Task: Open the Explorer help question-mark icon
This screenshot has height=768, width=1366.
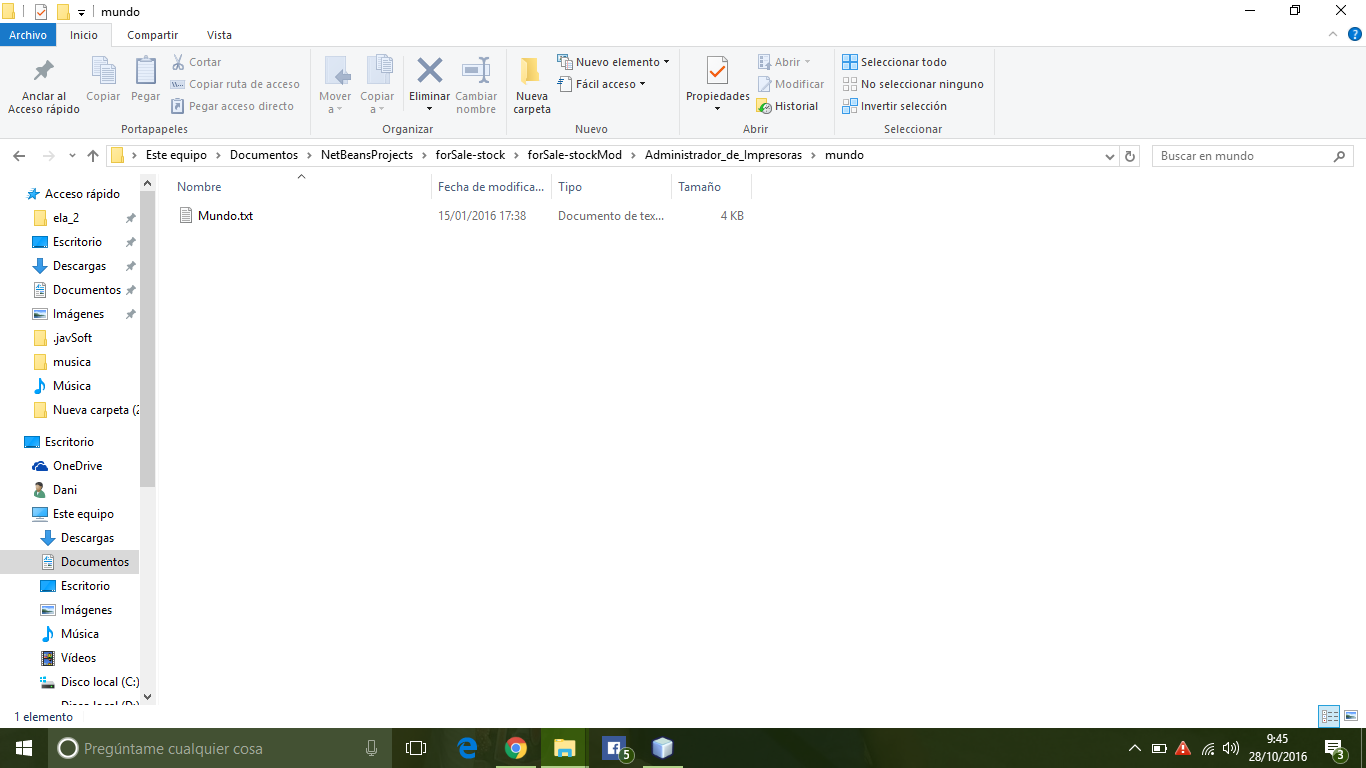Action: pyautogui.click(x=1354, y=34)
